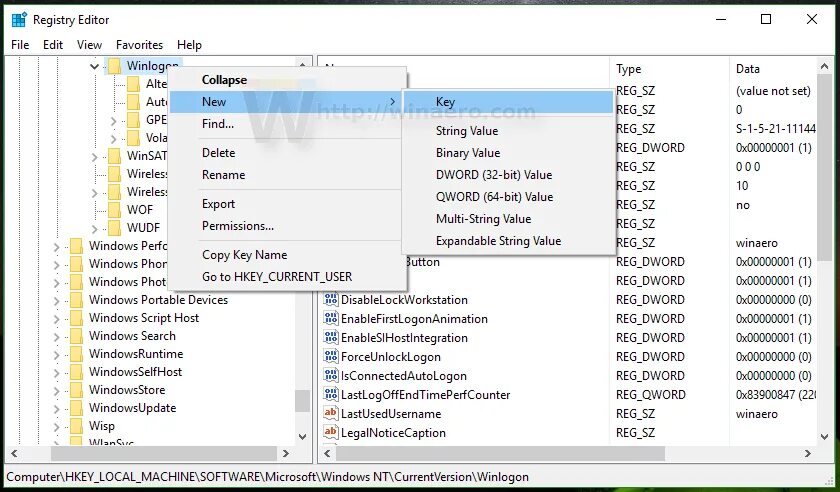Click the WUDF folder icon

(x=114, y=228)
